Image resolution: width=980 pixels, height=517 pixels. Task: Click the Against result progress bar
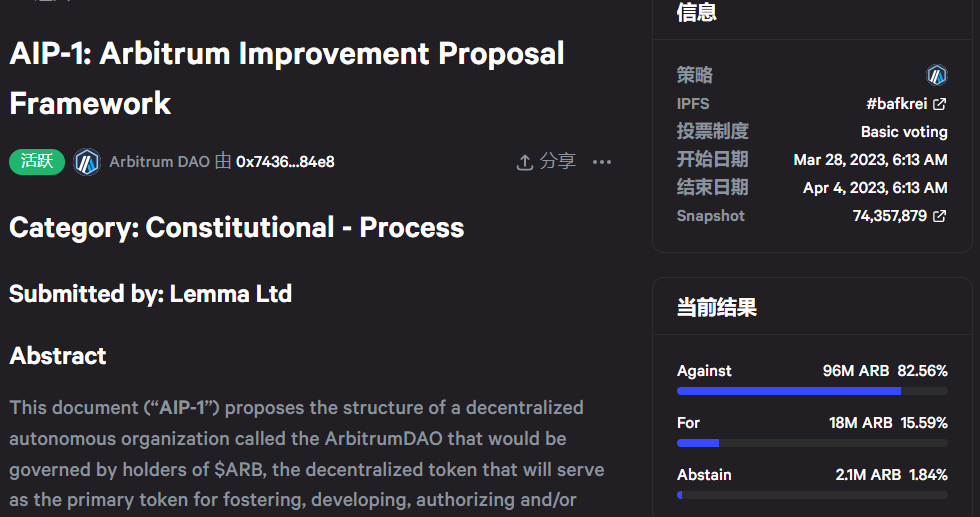click(x=812, y=391)
